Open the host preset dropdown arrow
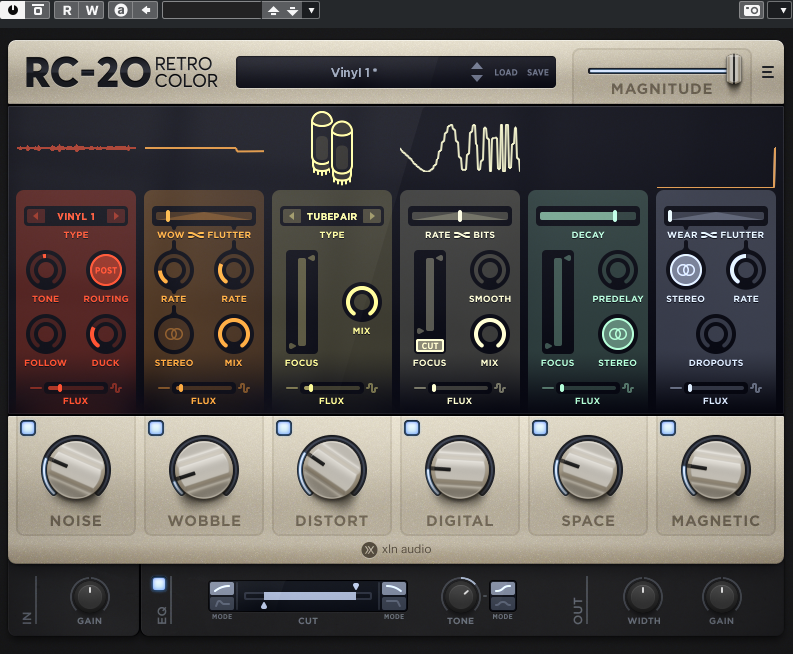 point(312,10)
